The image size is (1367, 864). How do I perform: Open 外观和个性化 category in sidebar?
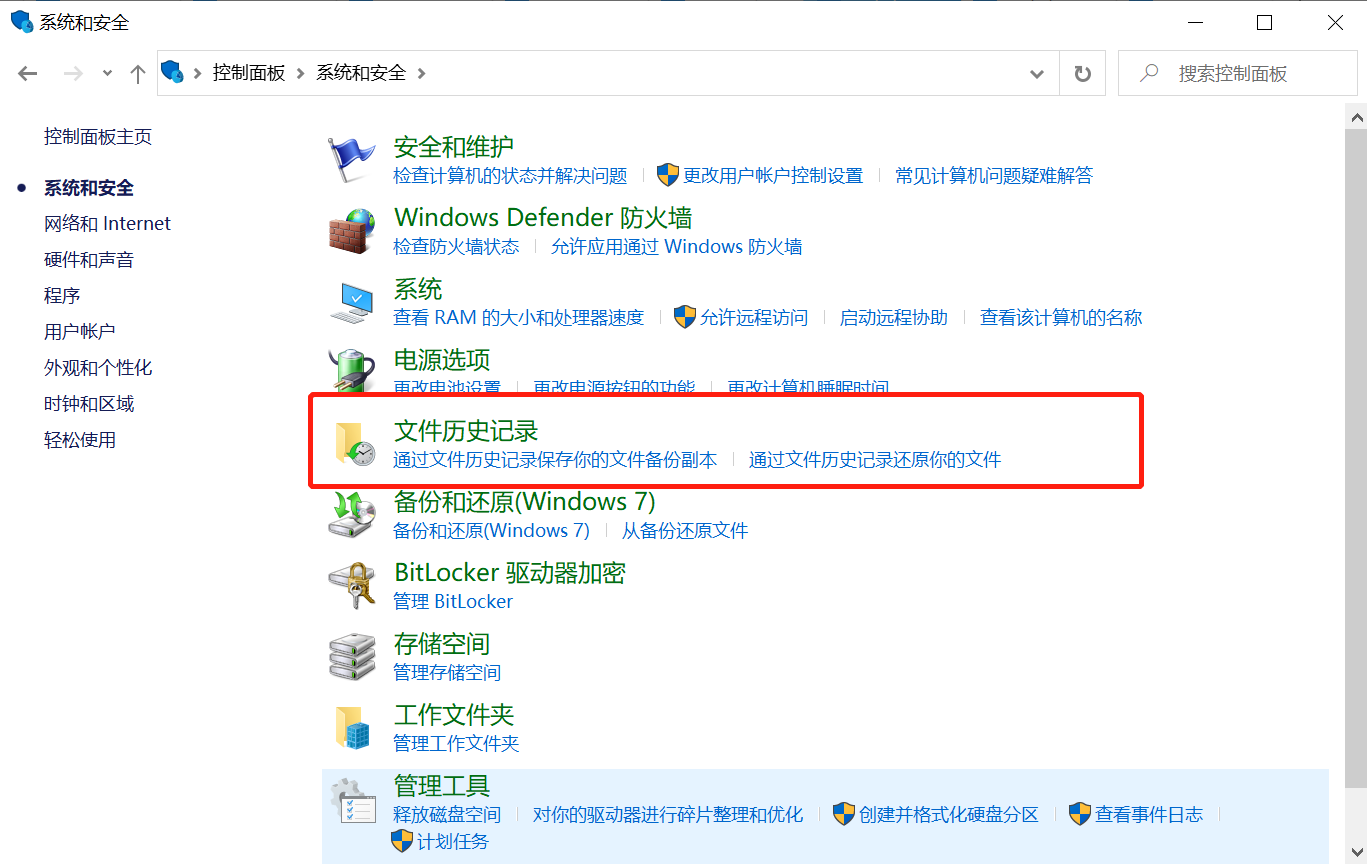tap(98, 367)
